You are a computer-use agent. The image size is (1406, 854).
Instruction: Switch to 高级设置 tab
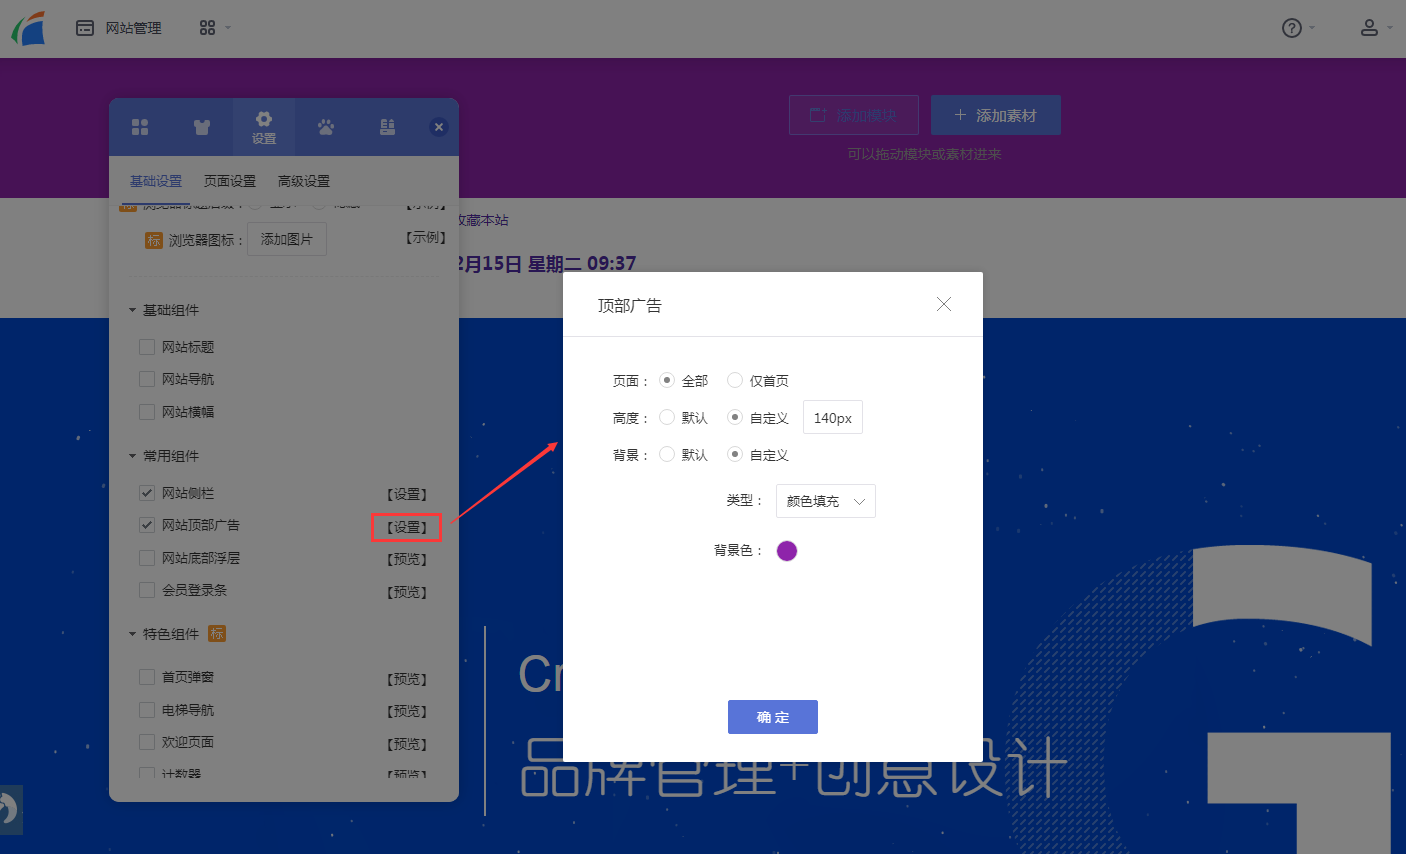[x=304, y=181]
